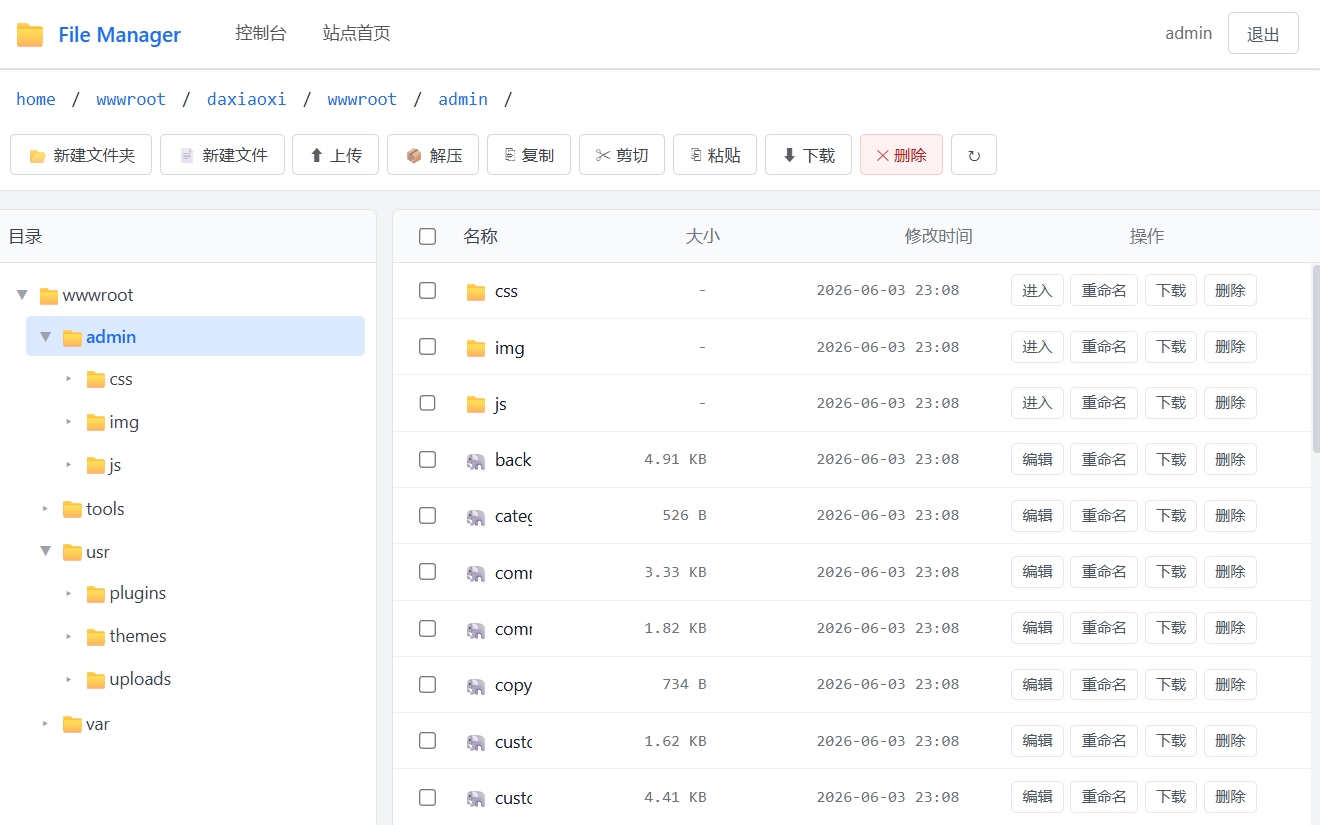
Task: Click the 4.91 KB size cell
Action: pyautogui.click(x=675, y=459)
